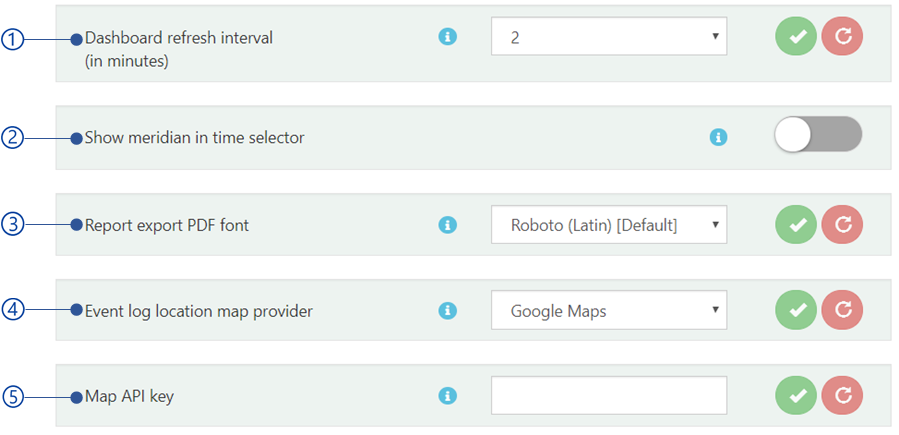Click the Map API key input field
The height and width of the screenshot is (435, 899).
[609, 395]
